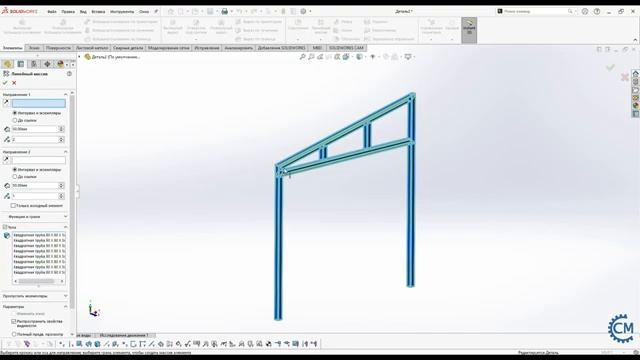Select up to reference option in Direction 2
640x360 pixels.
(15, 177)
